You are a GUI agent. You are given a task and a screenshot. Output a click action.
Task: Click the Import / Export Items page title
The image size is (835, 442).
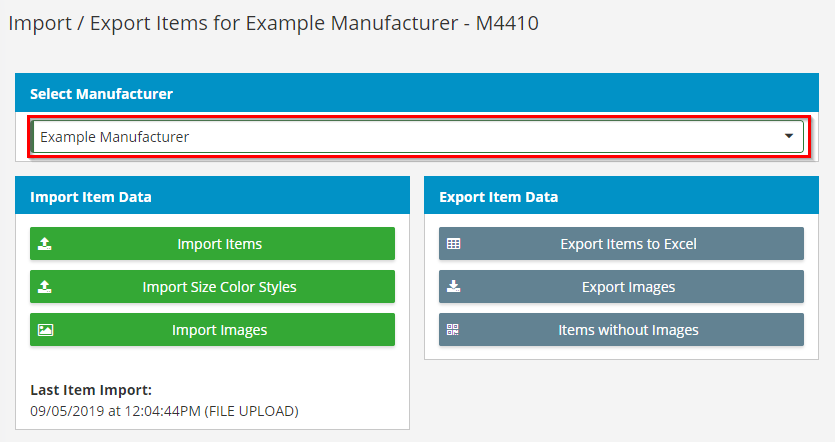pos(273,23)
